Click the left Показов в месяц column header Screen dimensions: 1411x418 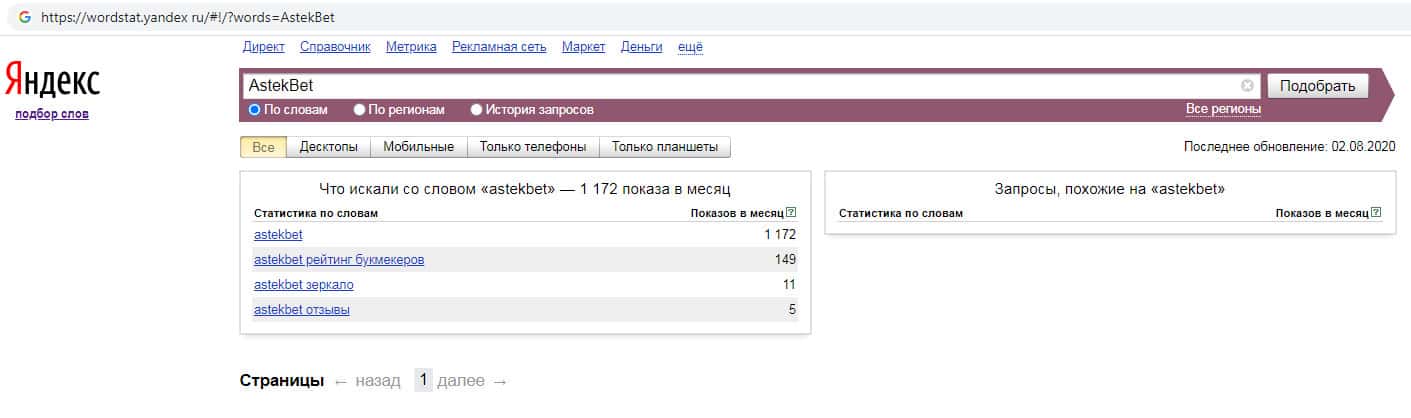pos(737,213)
